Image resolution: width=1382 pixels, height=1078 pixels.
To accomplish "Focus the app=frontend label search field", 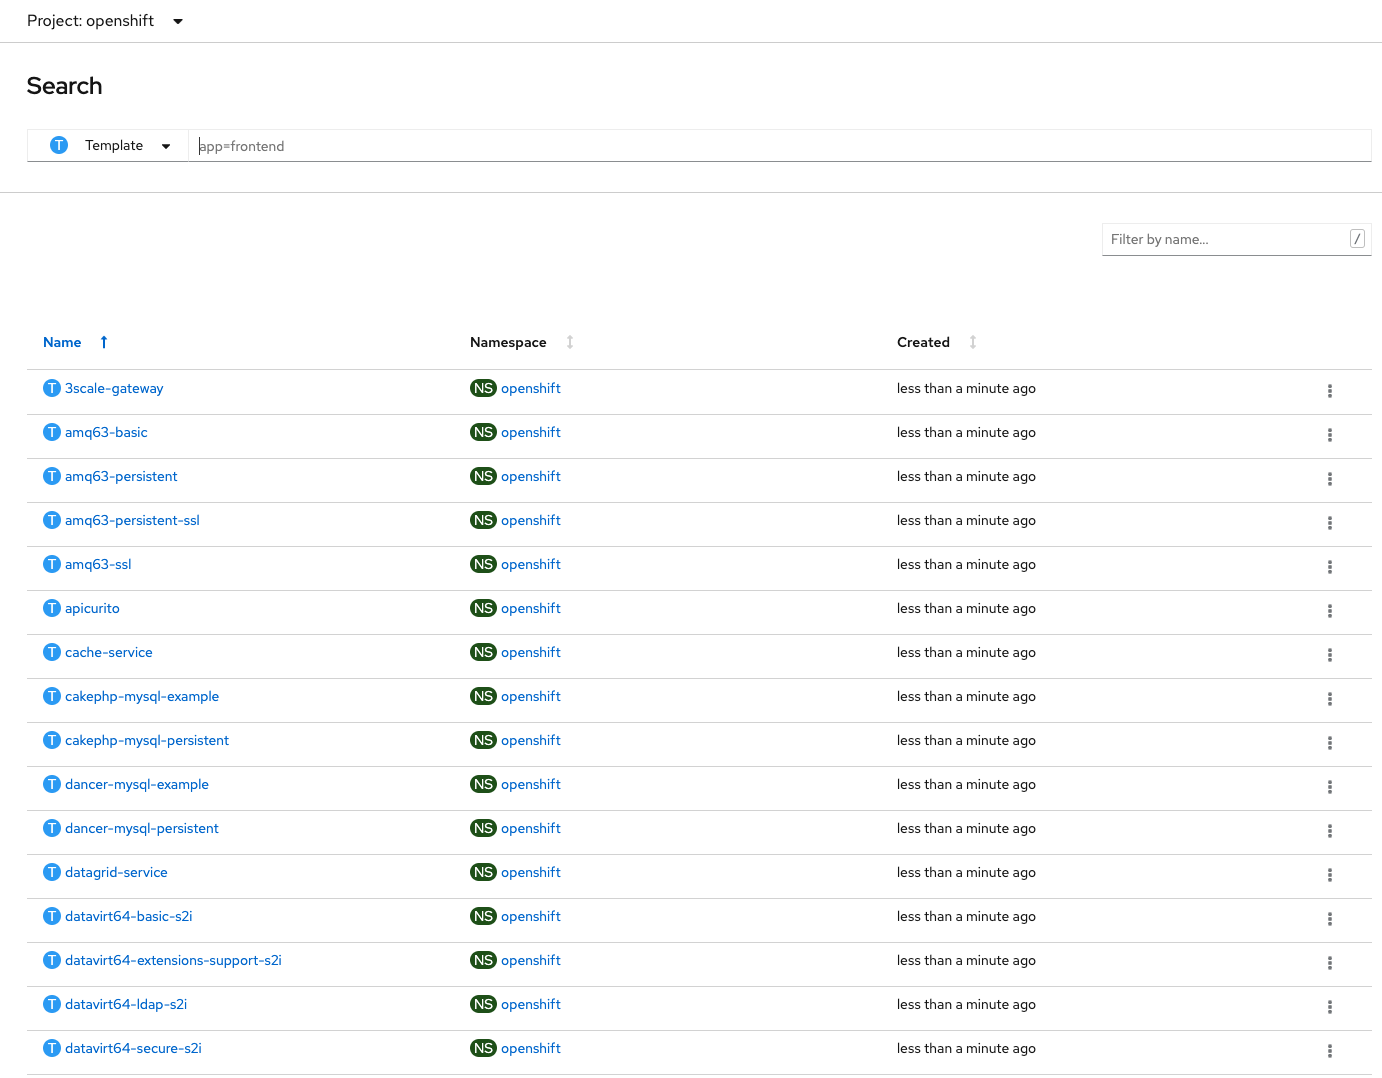I will pyautogui.click(x=780, y=146).
